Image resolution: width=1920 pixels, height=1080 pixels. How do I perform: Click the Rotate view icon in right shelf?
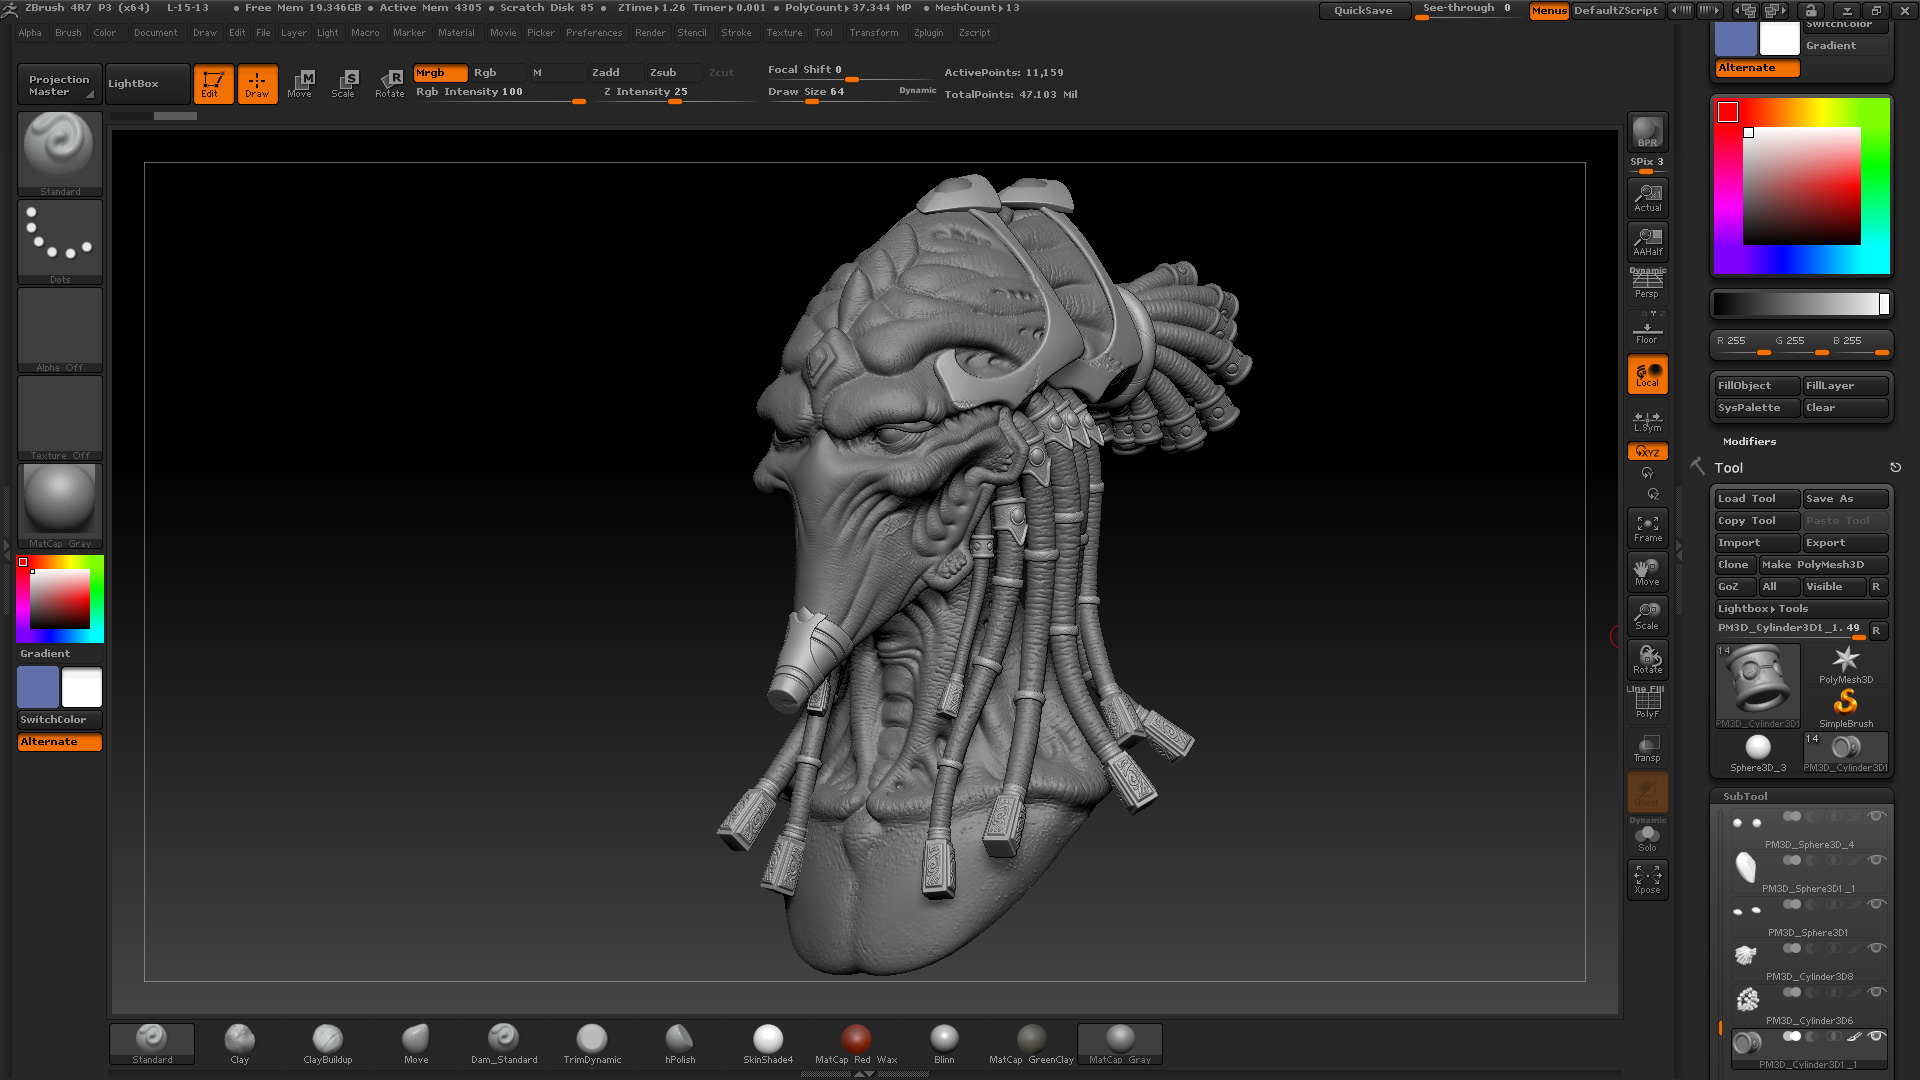pyautogui.click(x=1647, y=659)
